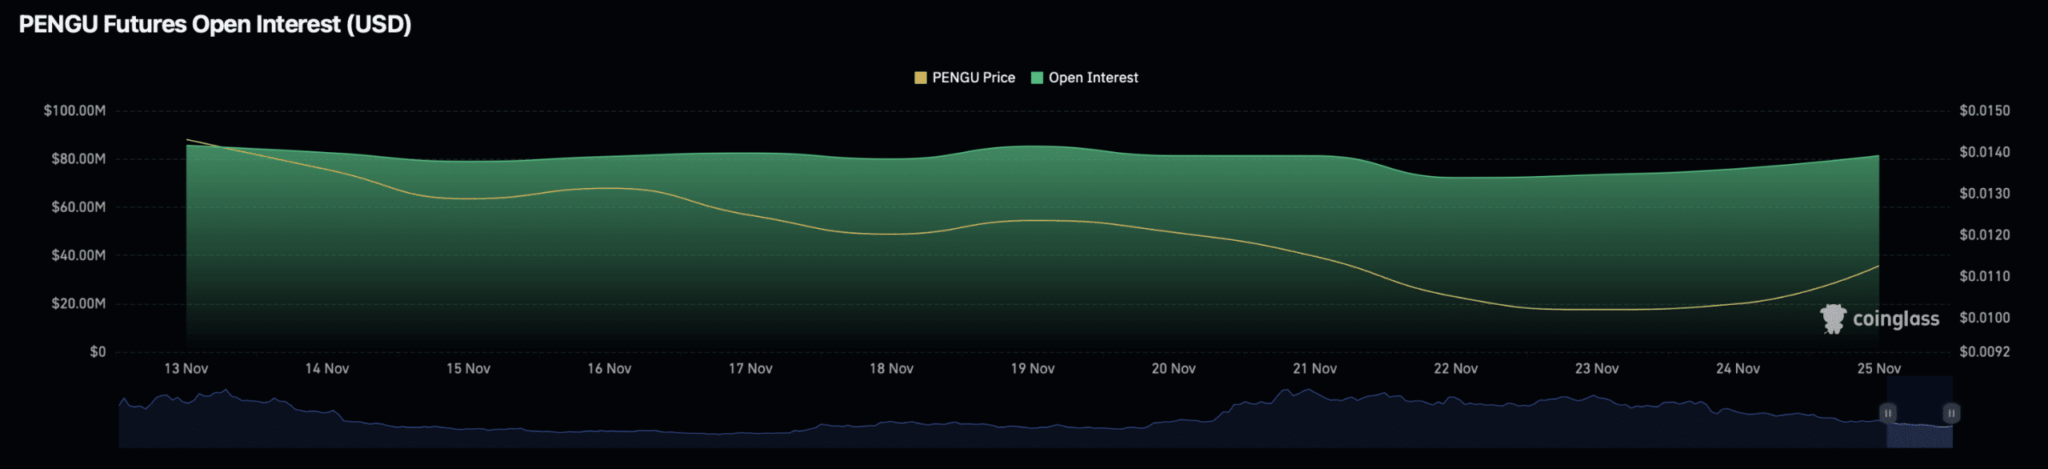Click the $0.0100 price axis label

[1984, 318]
